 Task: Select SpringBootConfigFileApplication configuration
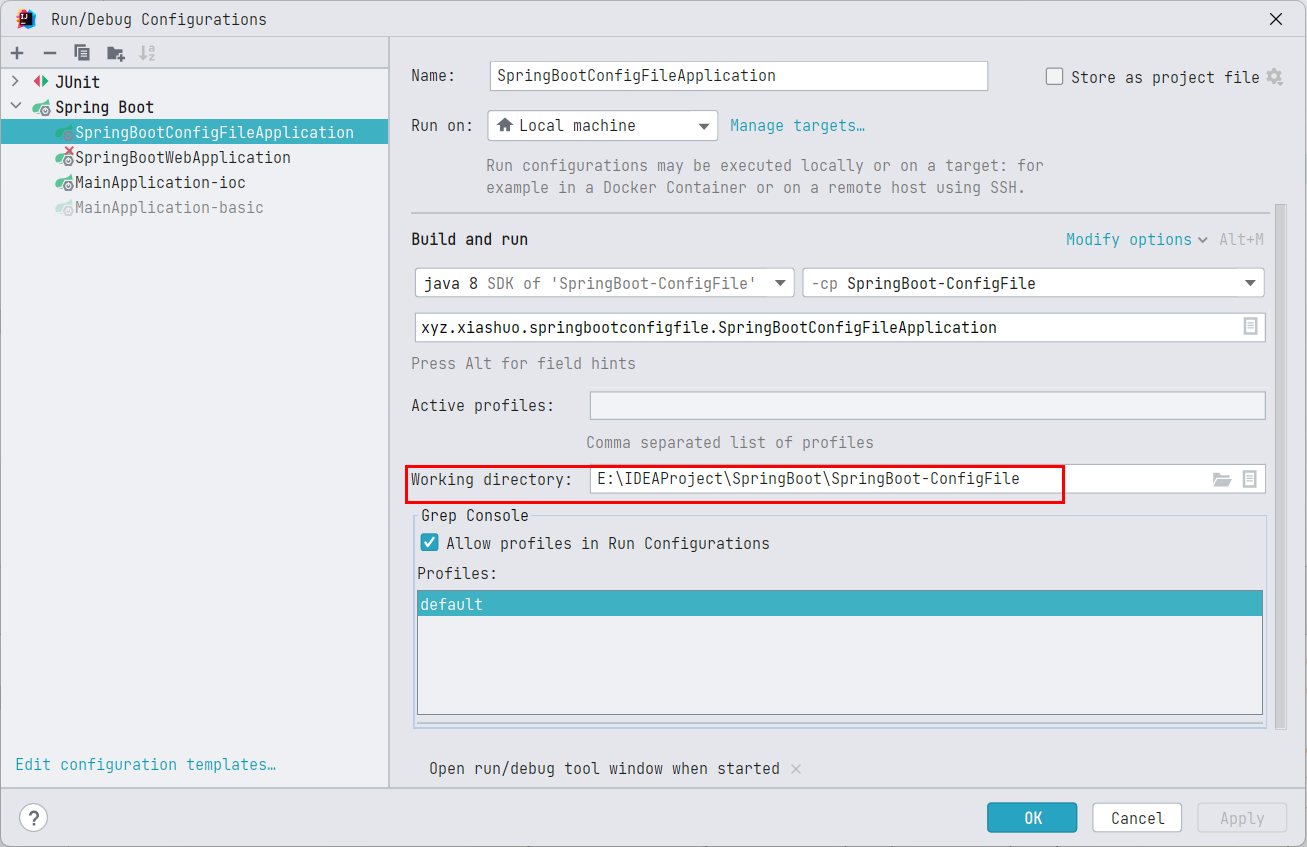tap(194, 132)
